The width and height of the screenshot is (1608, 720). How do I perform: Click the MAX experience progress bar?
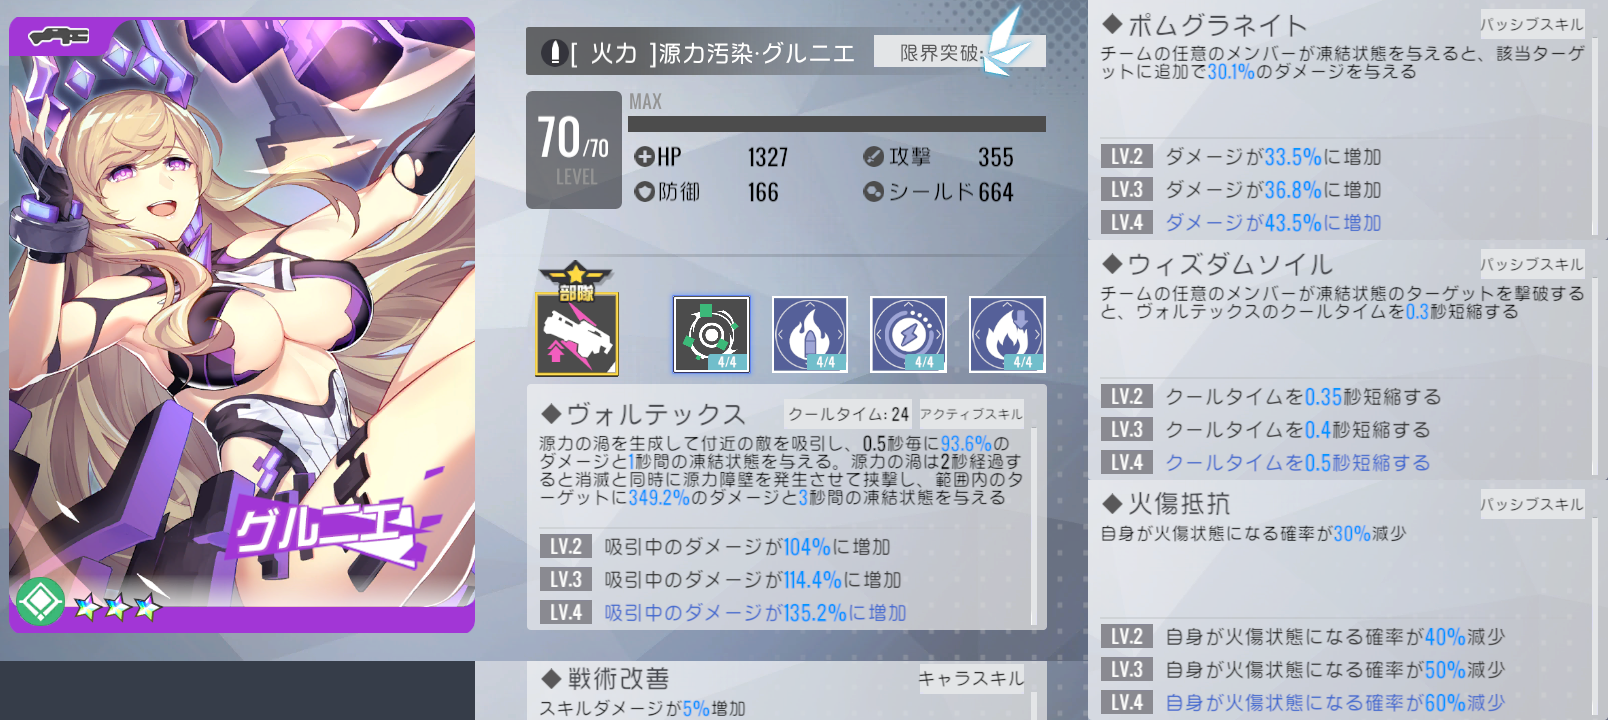coord(837,124)
